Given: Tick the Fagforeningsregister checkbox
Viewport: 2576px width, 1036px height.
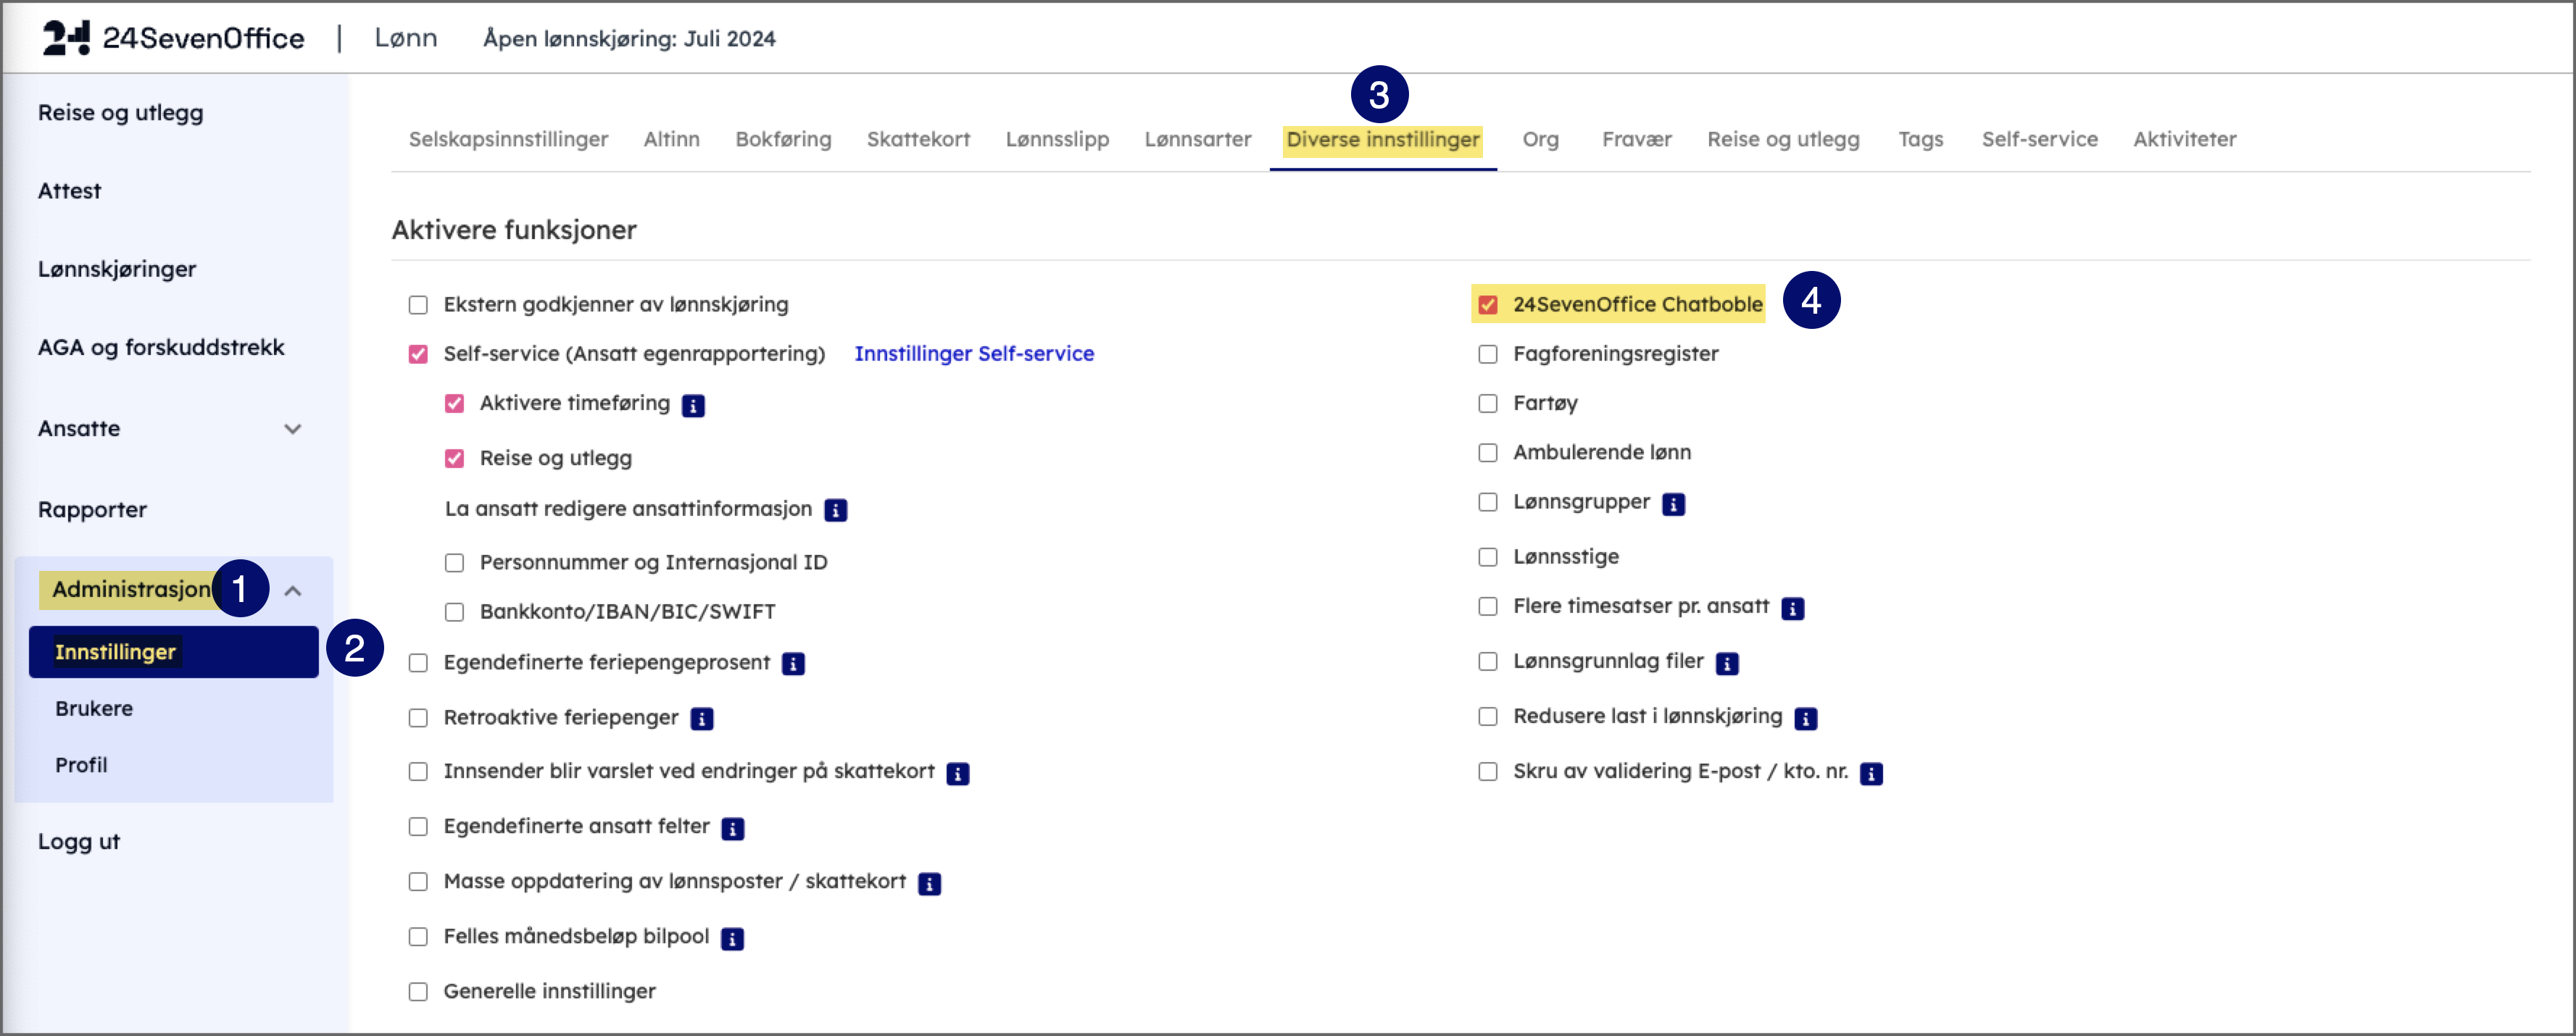Looking at the screenshot, I should click(x=1488, y=354).
